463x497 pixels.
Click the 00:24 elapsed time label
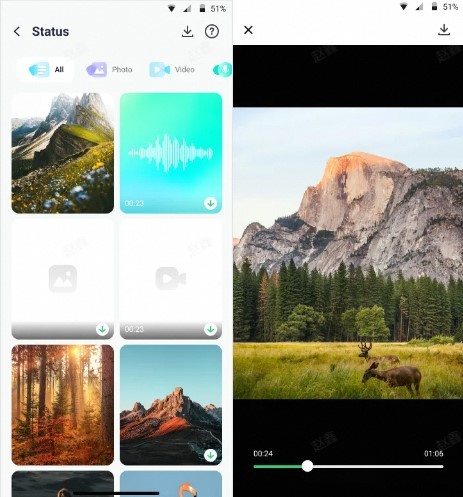[263, 453]
